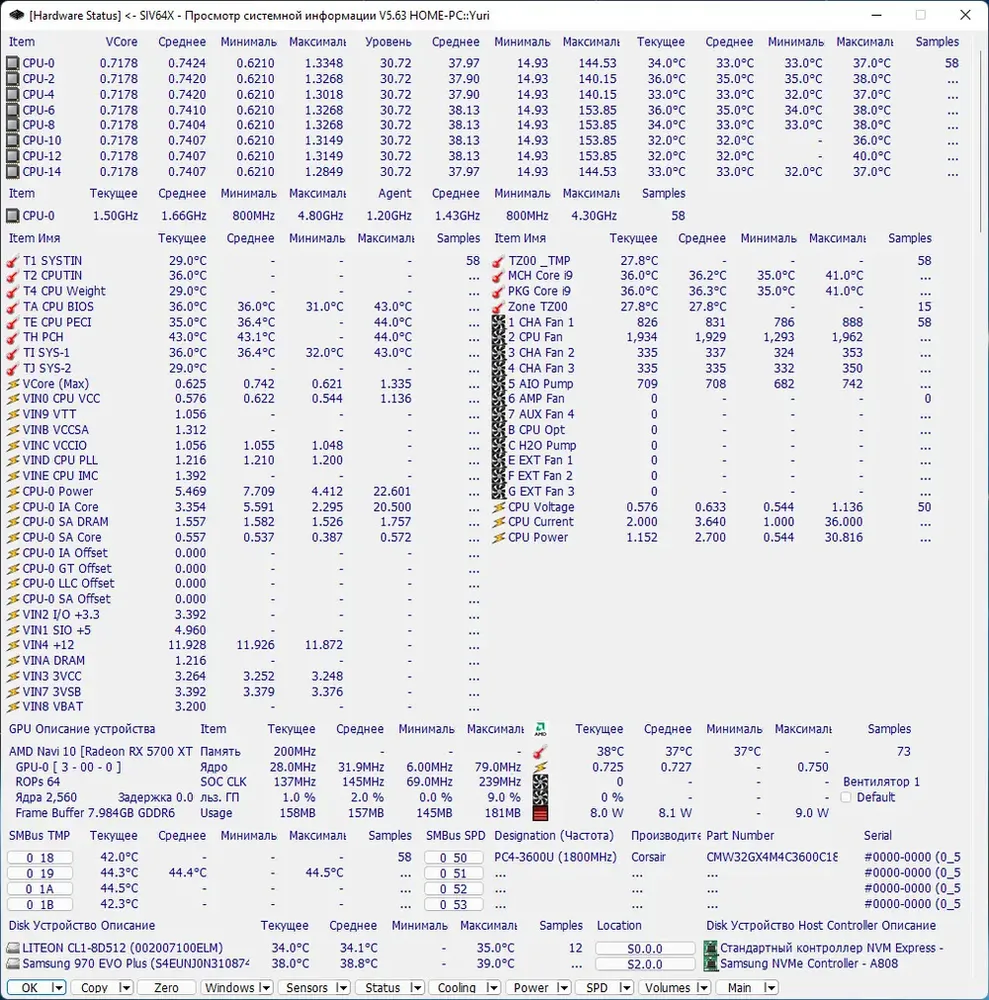Click the S0.0.0 disk location field
The height and width of the screenshot is (1000, 989).
645,948
